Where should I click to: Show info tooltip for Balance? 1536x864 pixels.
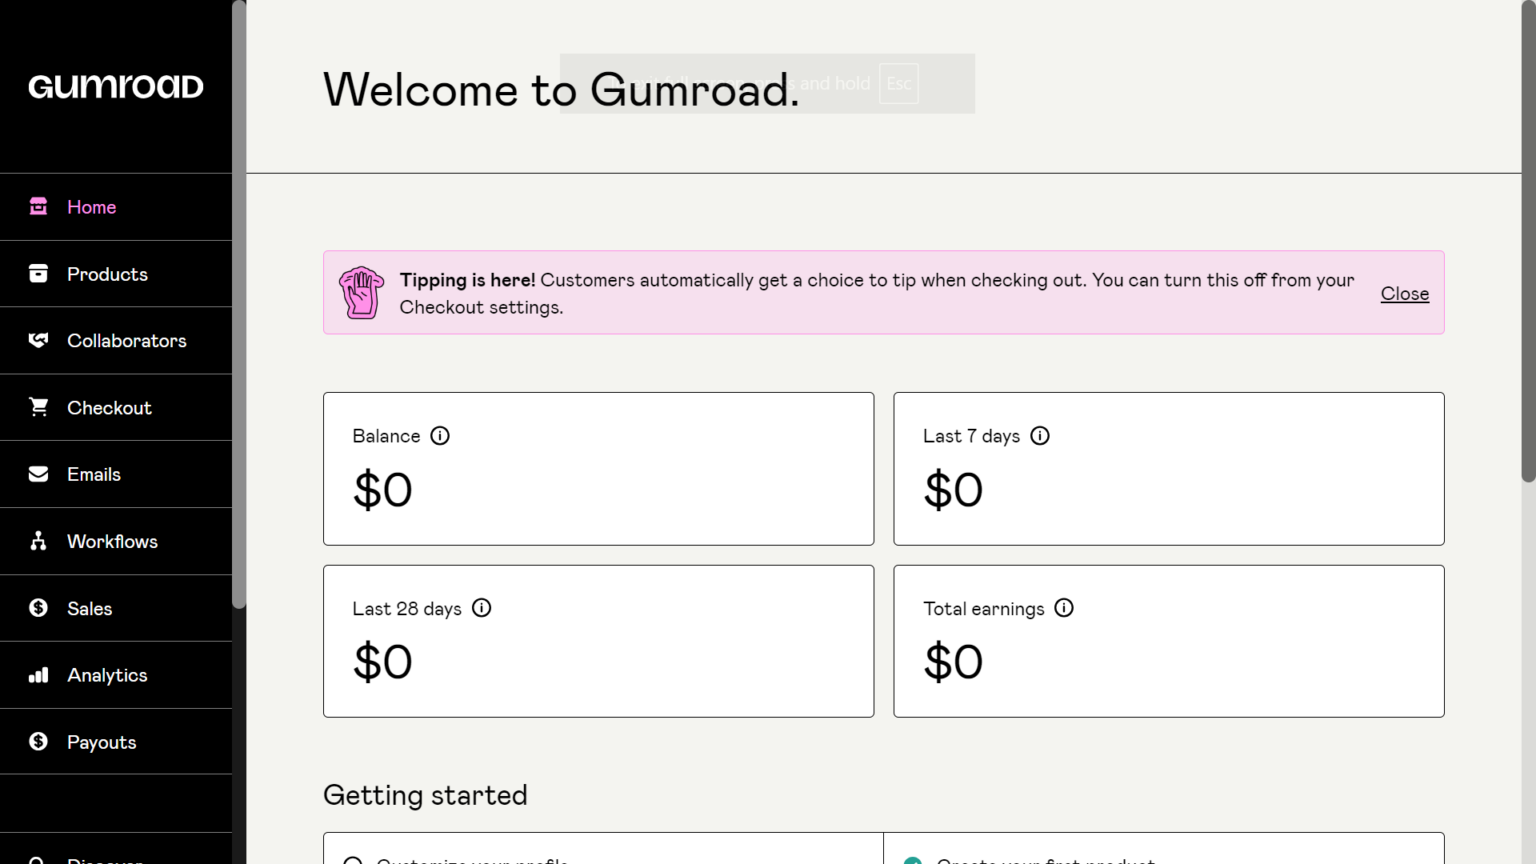coord(440,436)
